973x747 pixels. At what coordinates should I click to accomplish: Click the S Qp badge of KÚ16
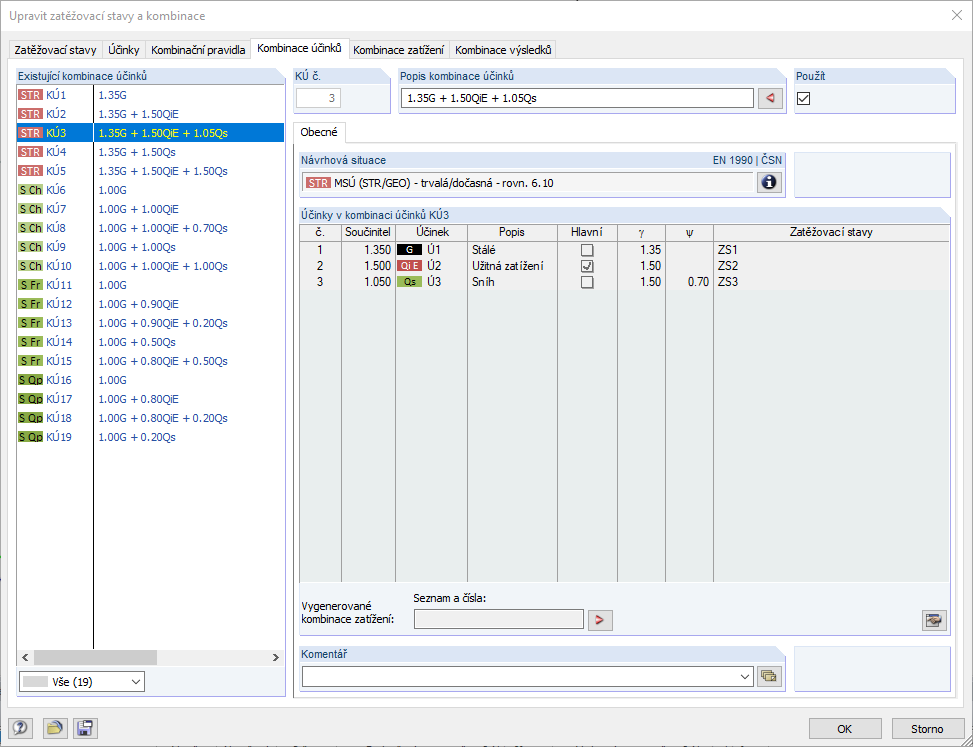(x=30, y=380)
